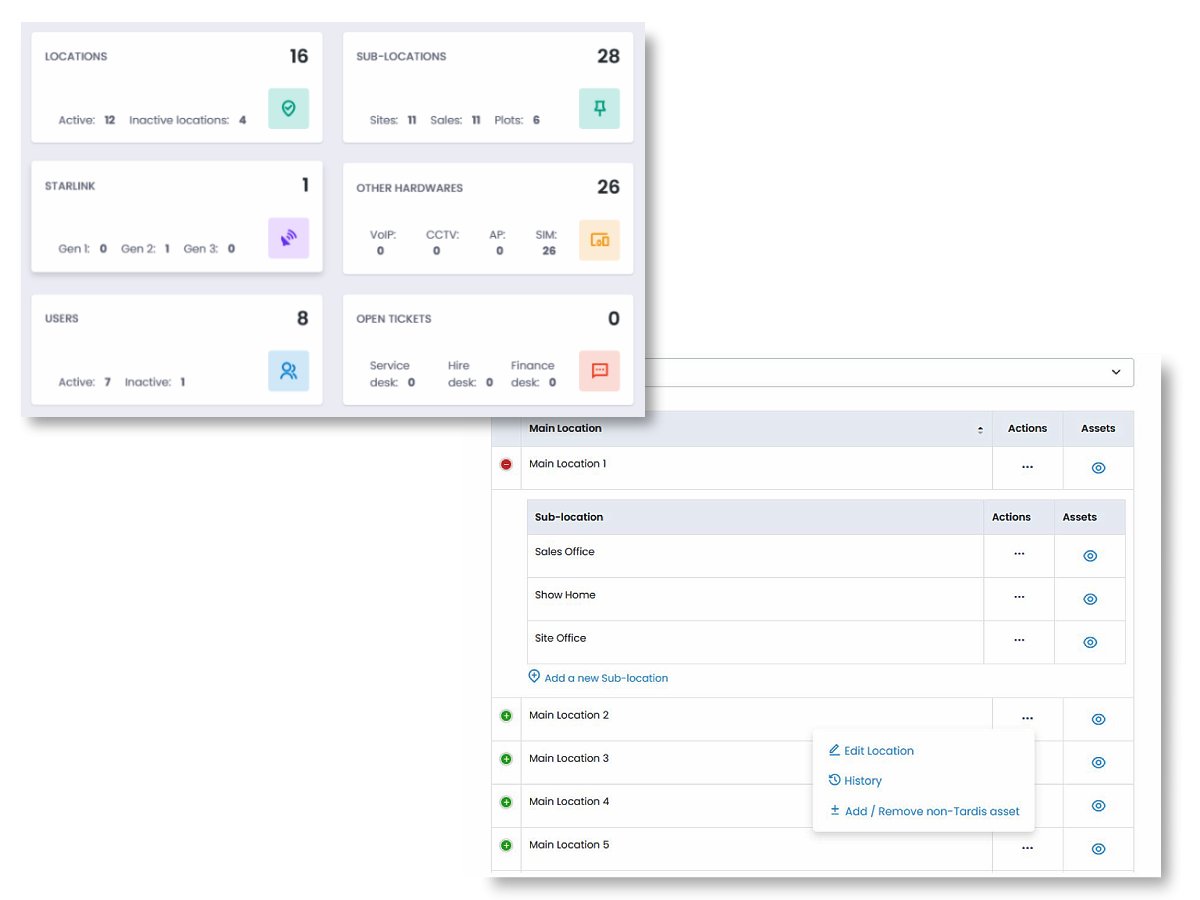Open the dropdown above the location table
Image resolution: width=1200 pixels, height=900 pixels.
[1115, 372]
